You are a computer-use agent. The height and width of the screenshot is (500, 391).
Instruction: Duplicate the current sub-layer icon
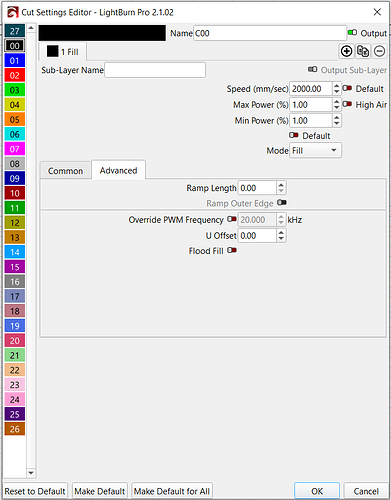click(363, 51)
